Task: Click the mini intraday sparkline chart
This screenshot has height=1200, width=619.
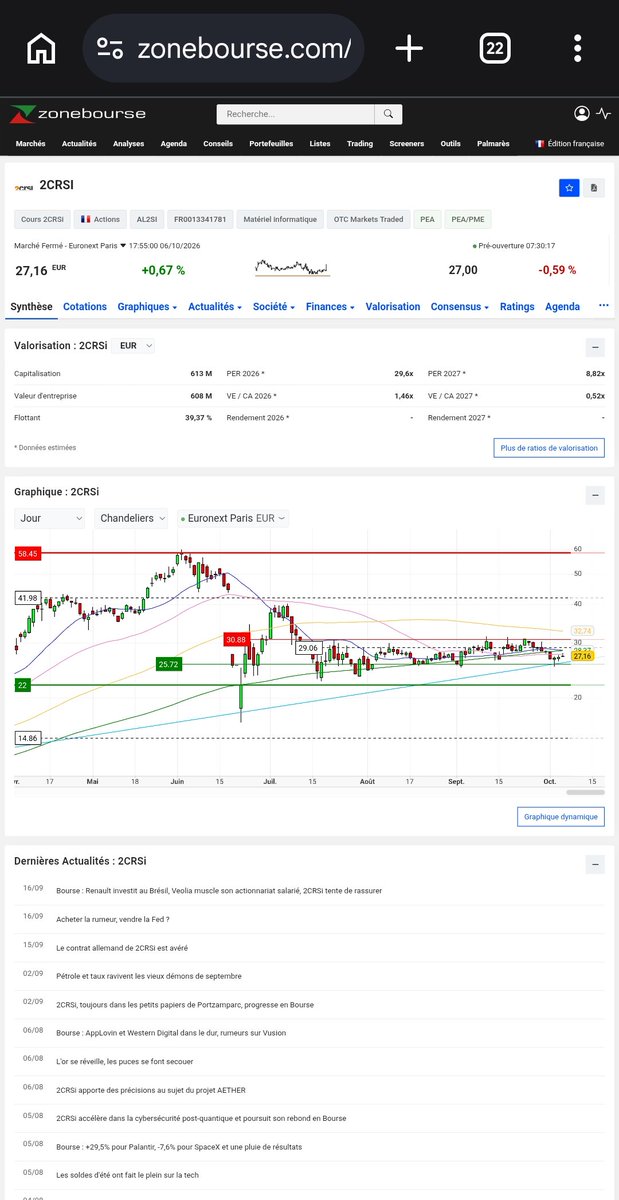Action: (x=292, y=269)
